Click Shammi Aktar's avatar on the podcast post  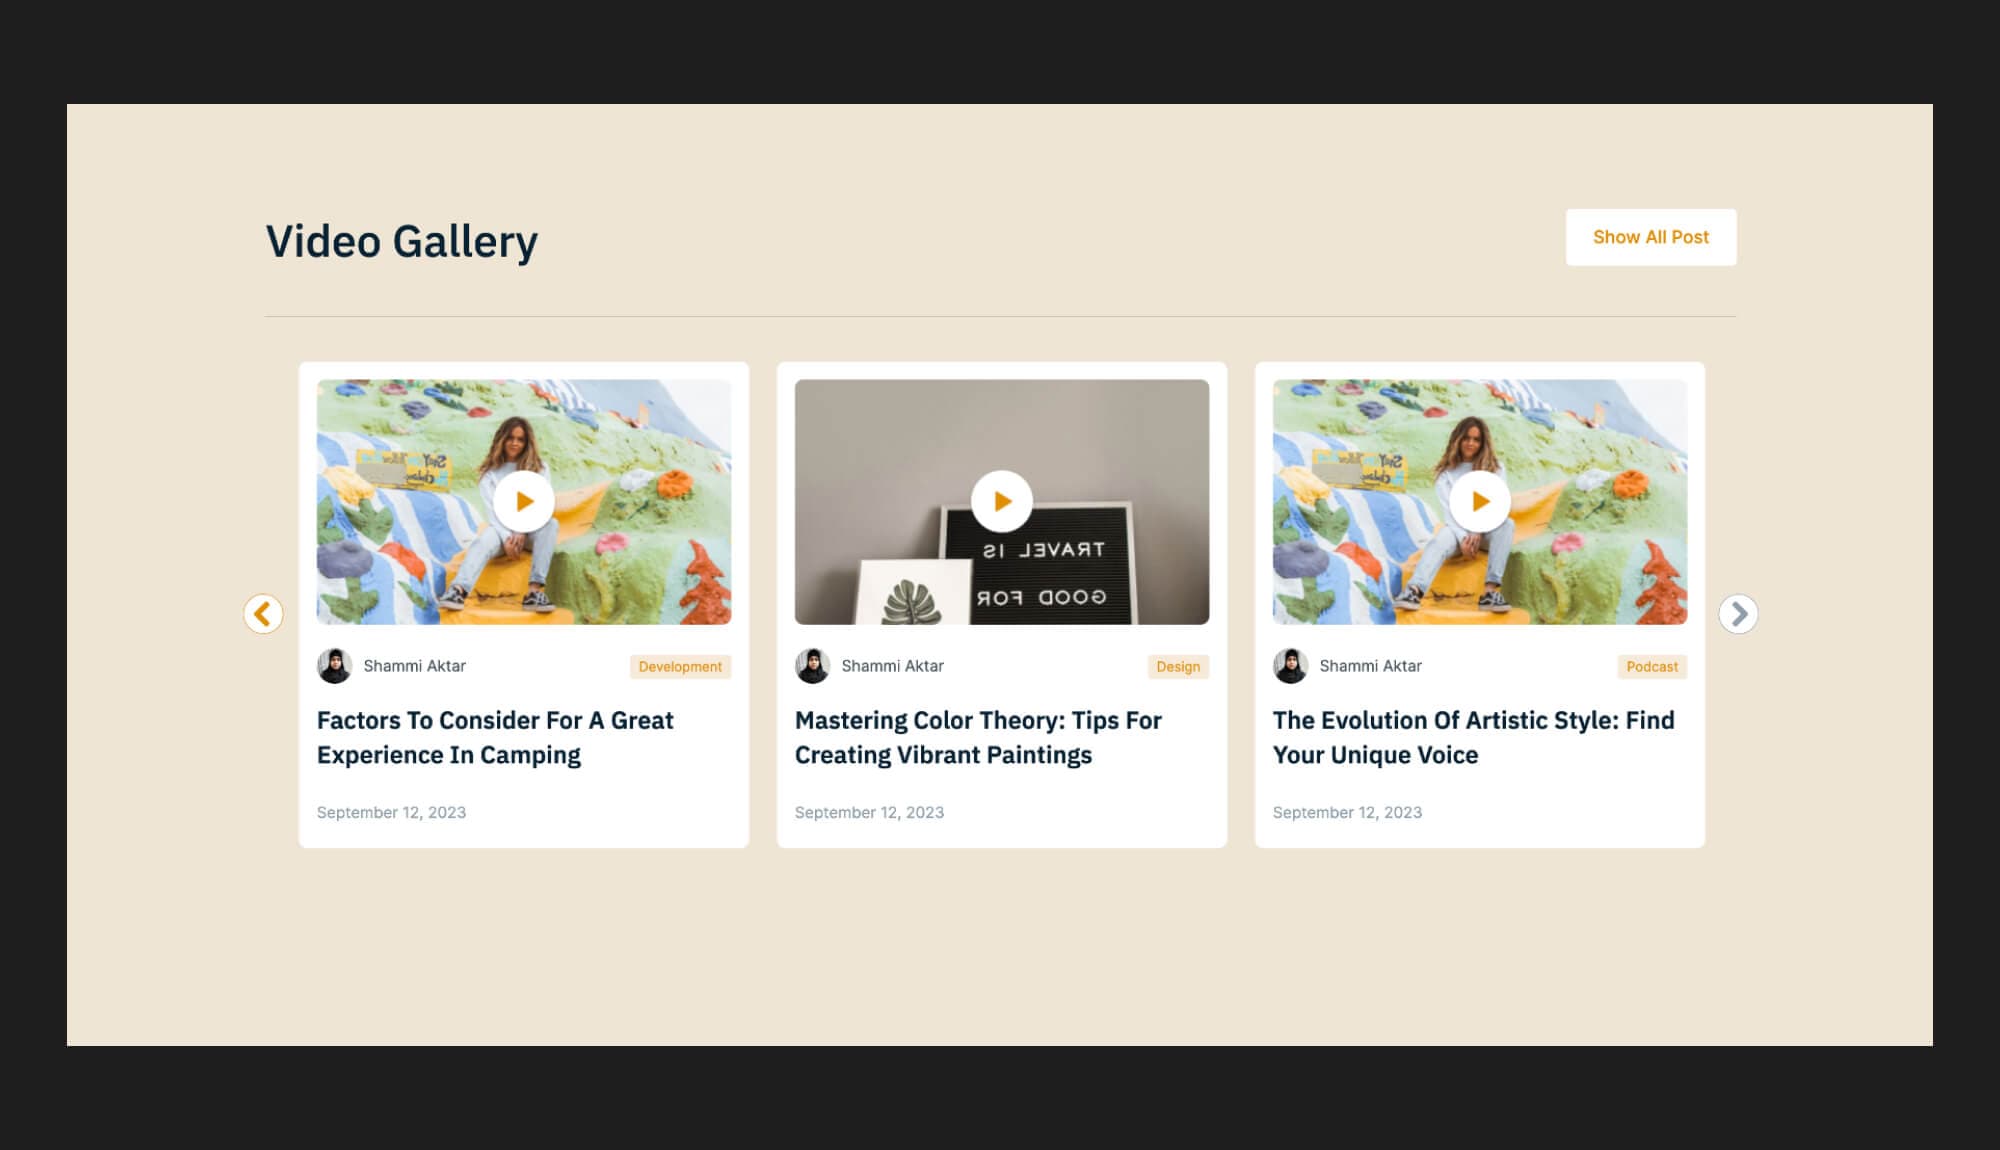coord(1290,666)
